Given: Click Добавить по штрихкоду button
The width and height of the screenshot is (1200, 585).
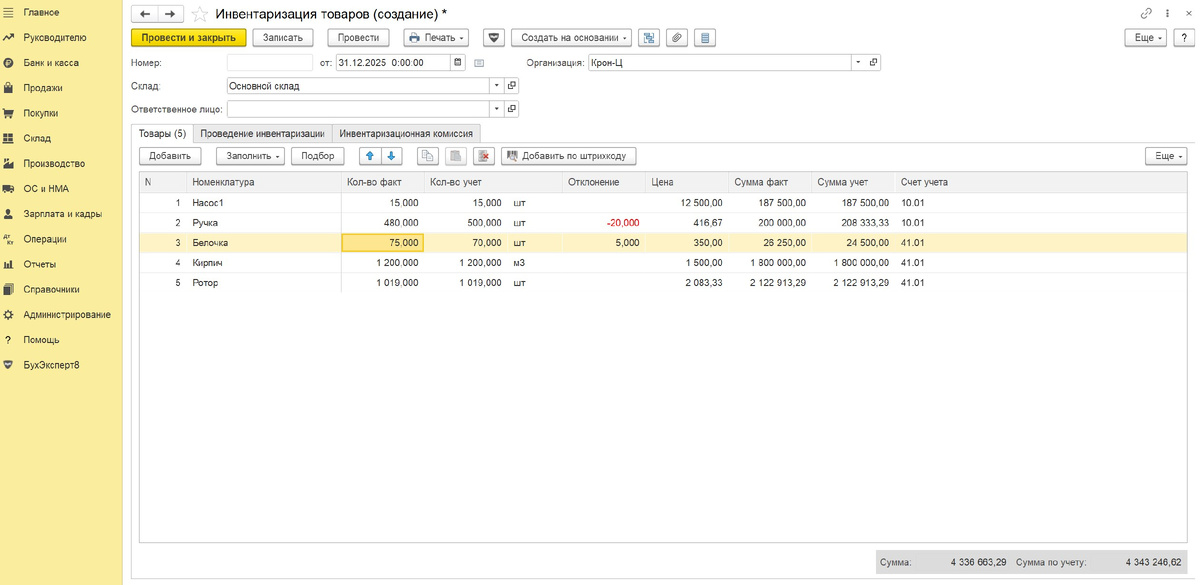Looking at the screenshot, I should (x=569, y=156).
